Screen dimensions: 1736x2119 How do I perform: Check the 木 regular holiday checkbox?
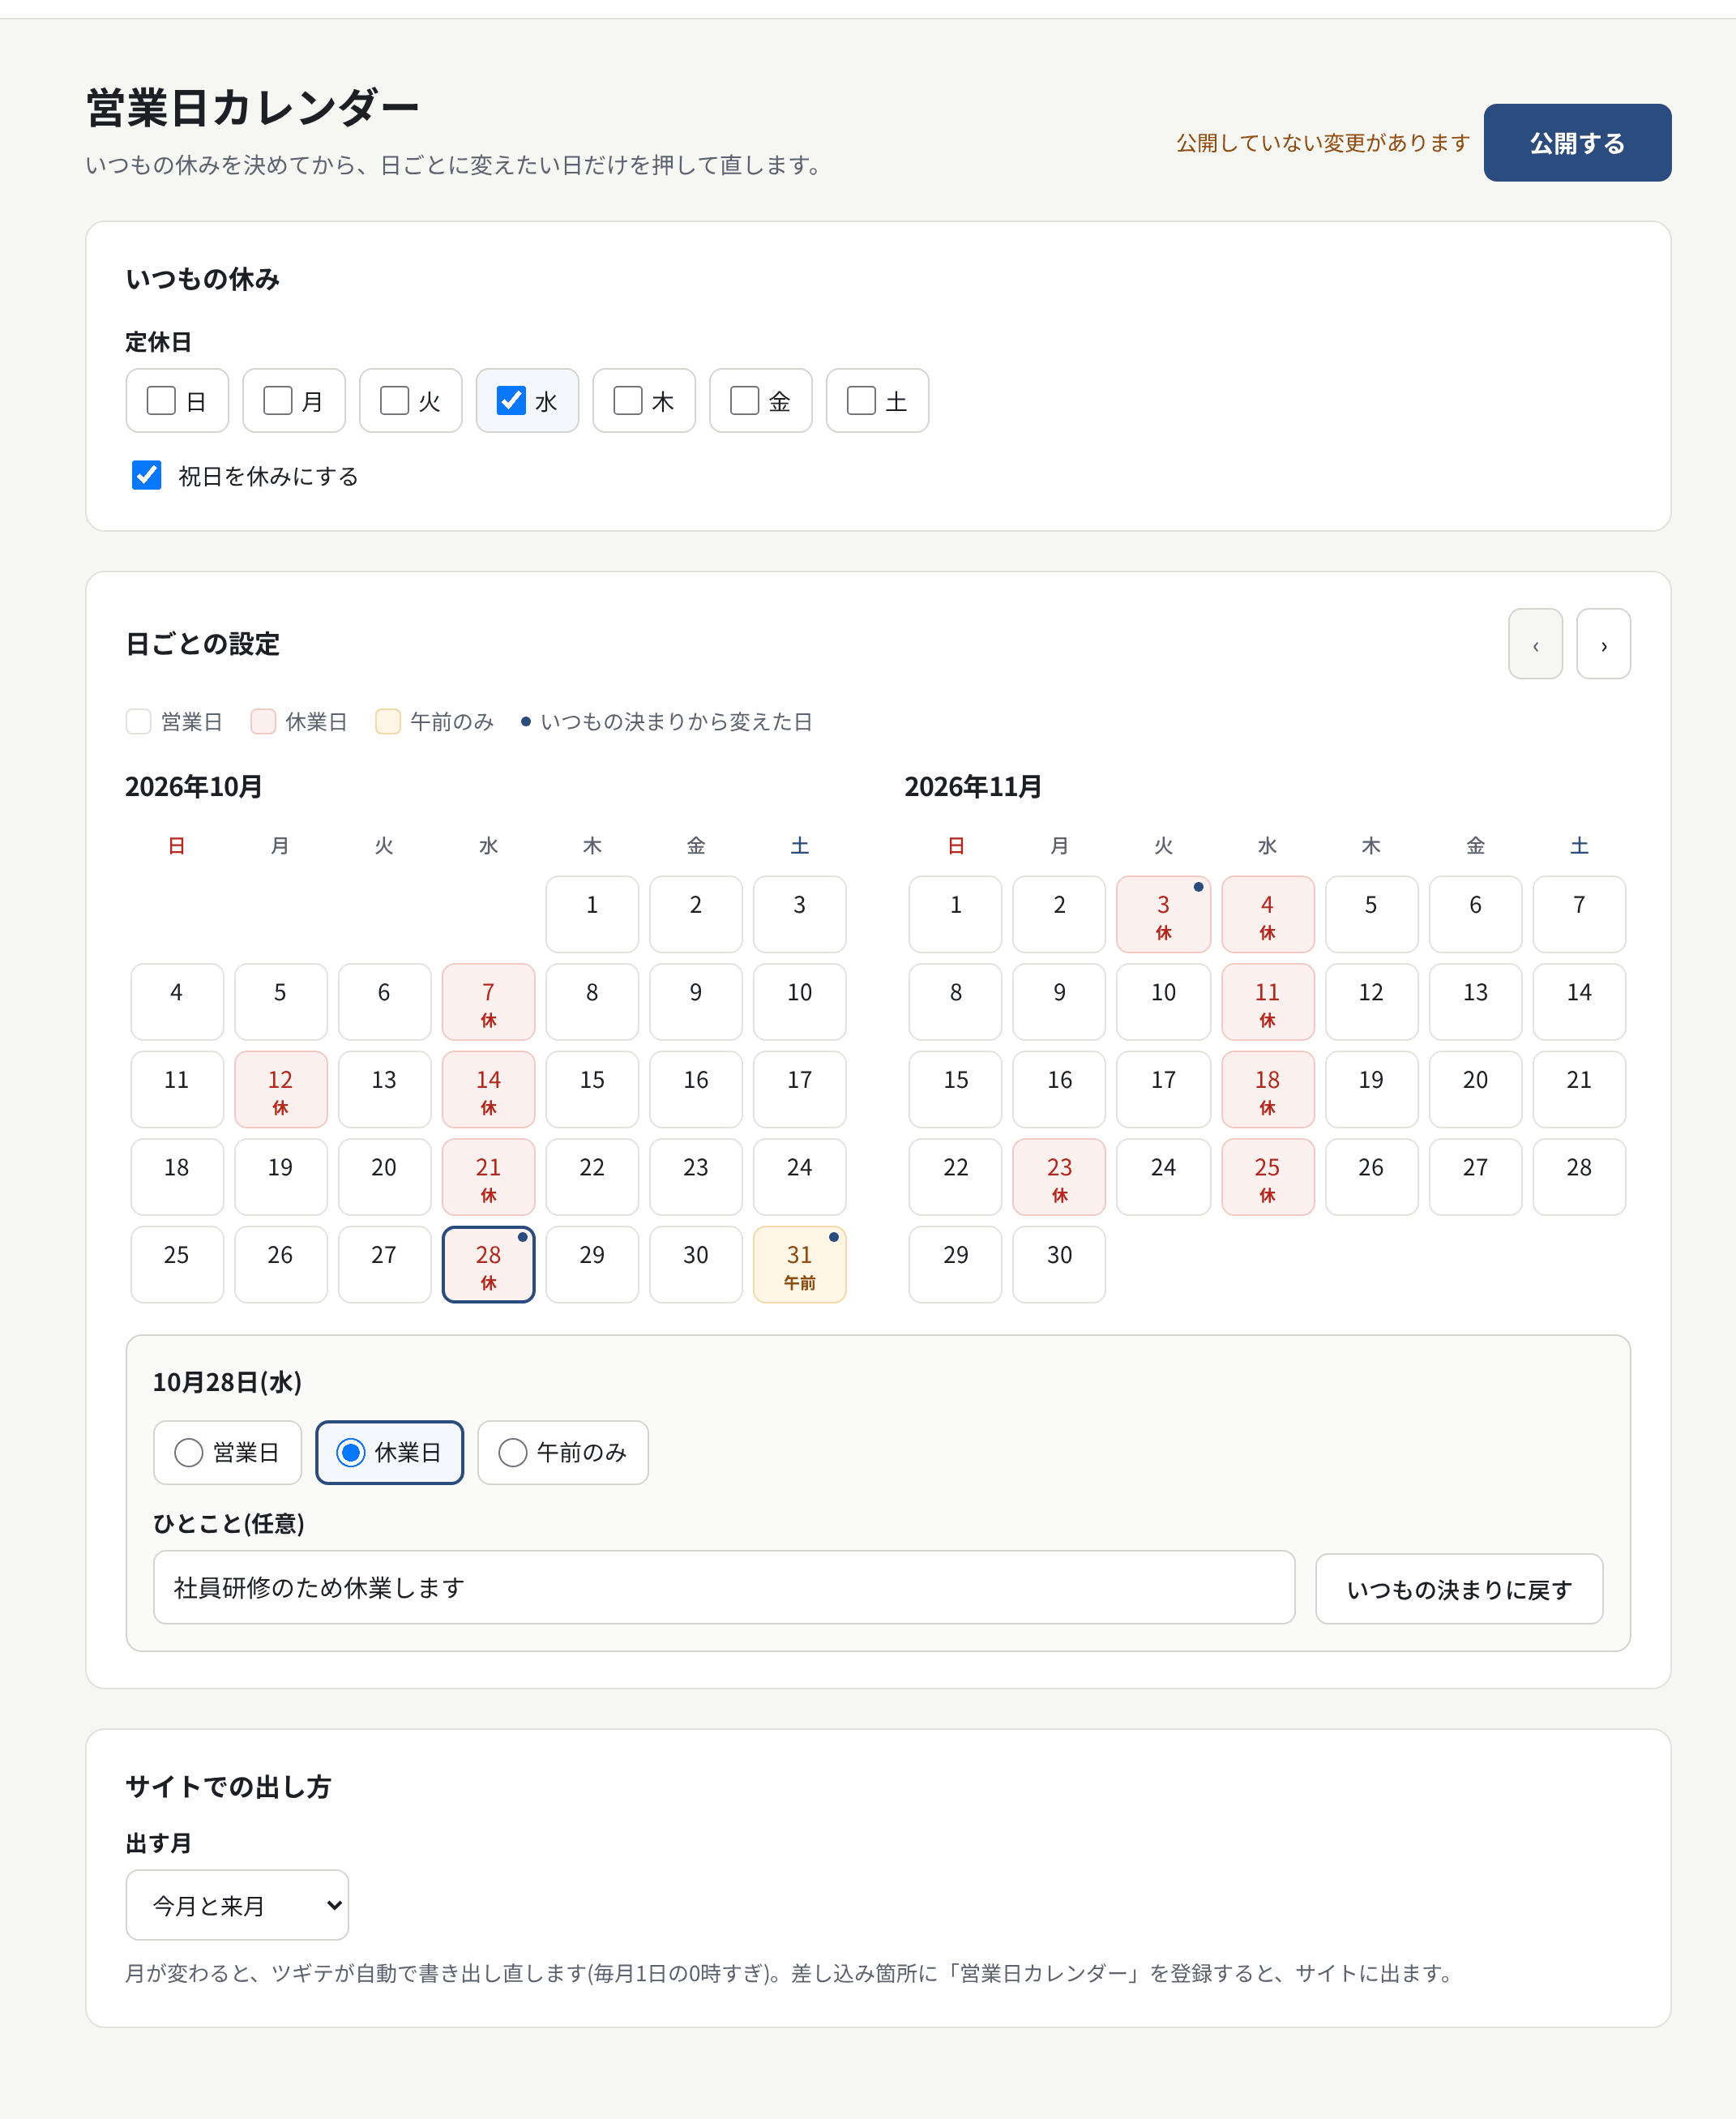pos(628,401)
